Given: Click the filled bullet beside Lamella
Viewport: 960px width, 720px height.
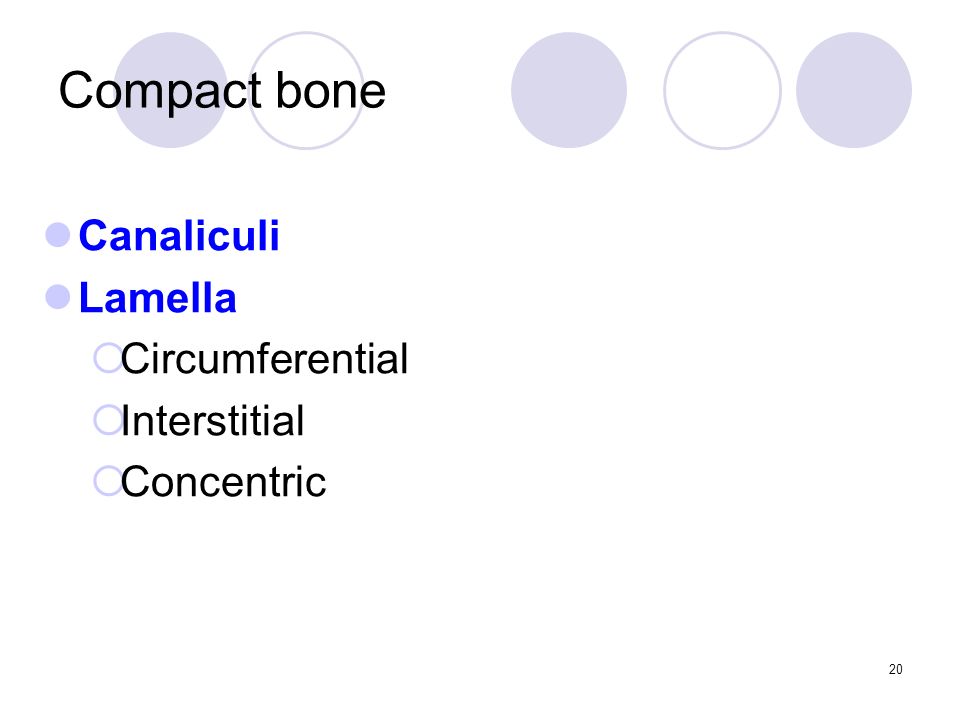Looking at the screenshot, I should pyautogui.click(x=58, y=298).
